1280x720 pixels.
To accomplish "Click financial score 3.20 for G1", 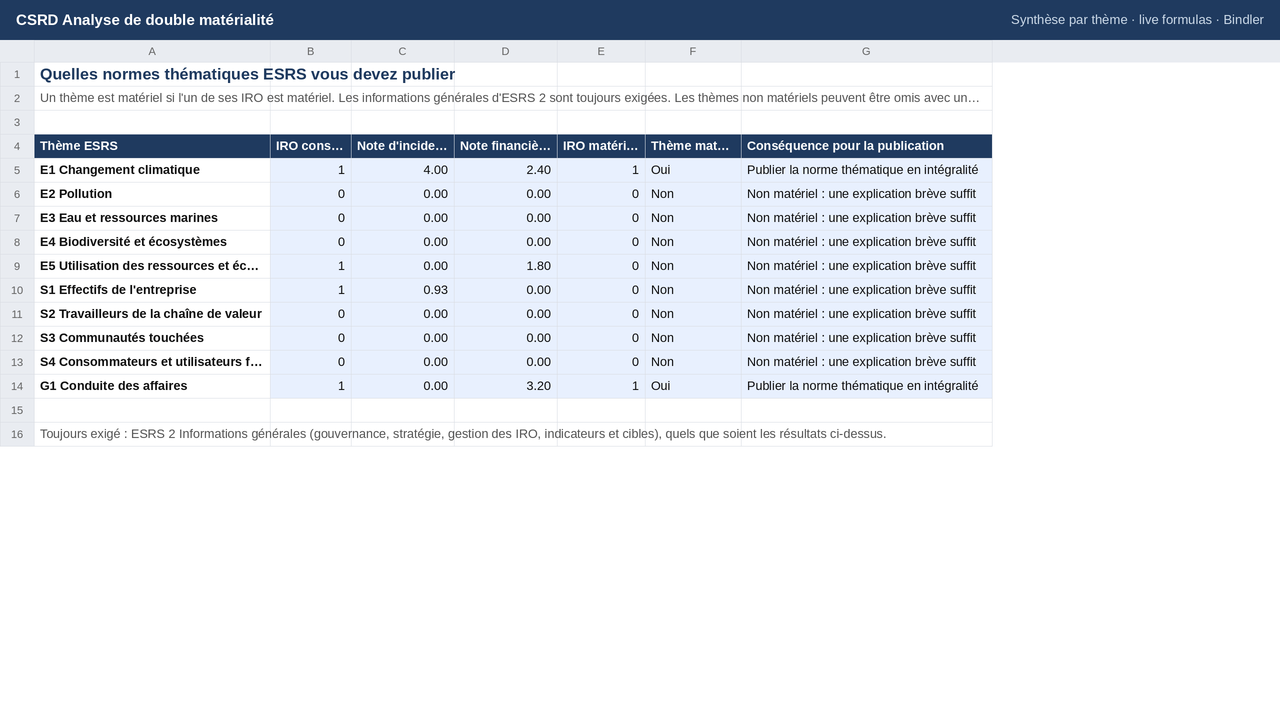I will click(505, 386).
